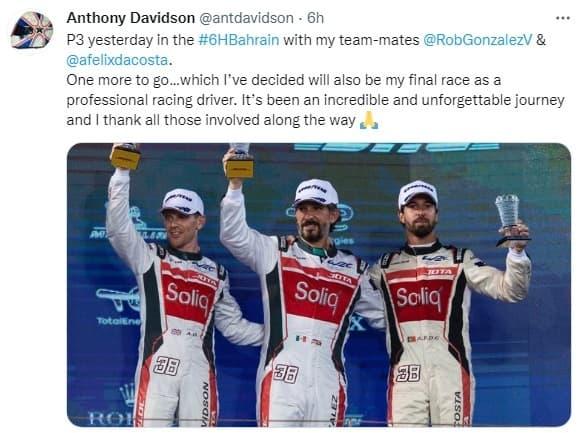Open the @RobGonzalezV mention
Viewport: 588px width, 433px height.
[477, 40]
